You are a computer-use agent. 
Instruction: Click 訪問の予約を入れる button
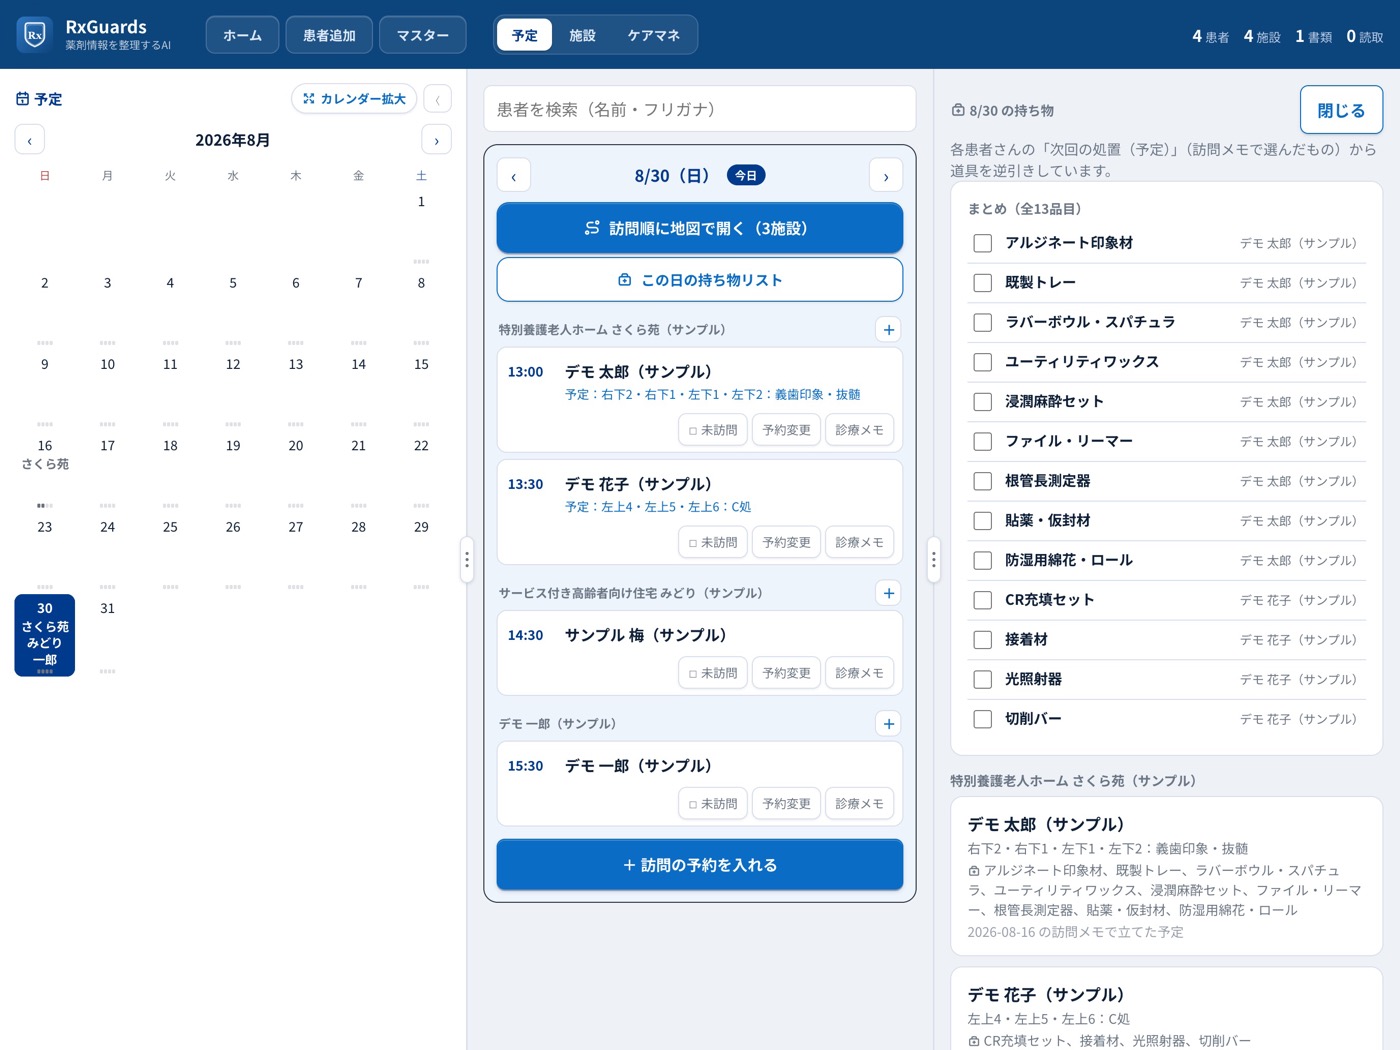700,865
